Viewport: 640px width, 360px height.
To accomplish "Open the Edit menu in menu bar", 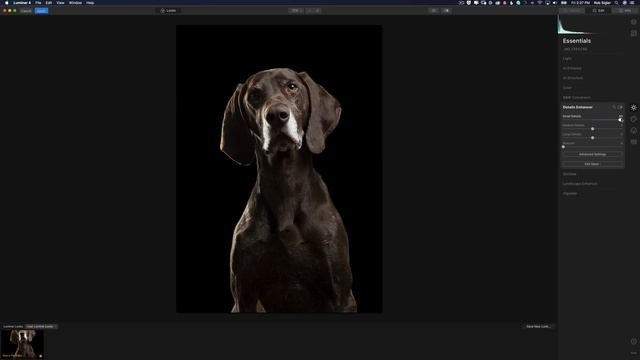I will (x=49, y=3).
